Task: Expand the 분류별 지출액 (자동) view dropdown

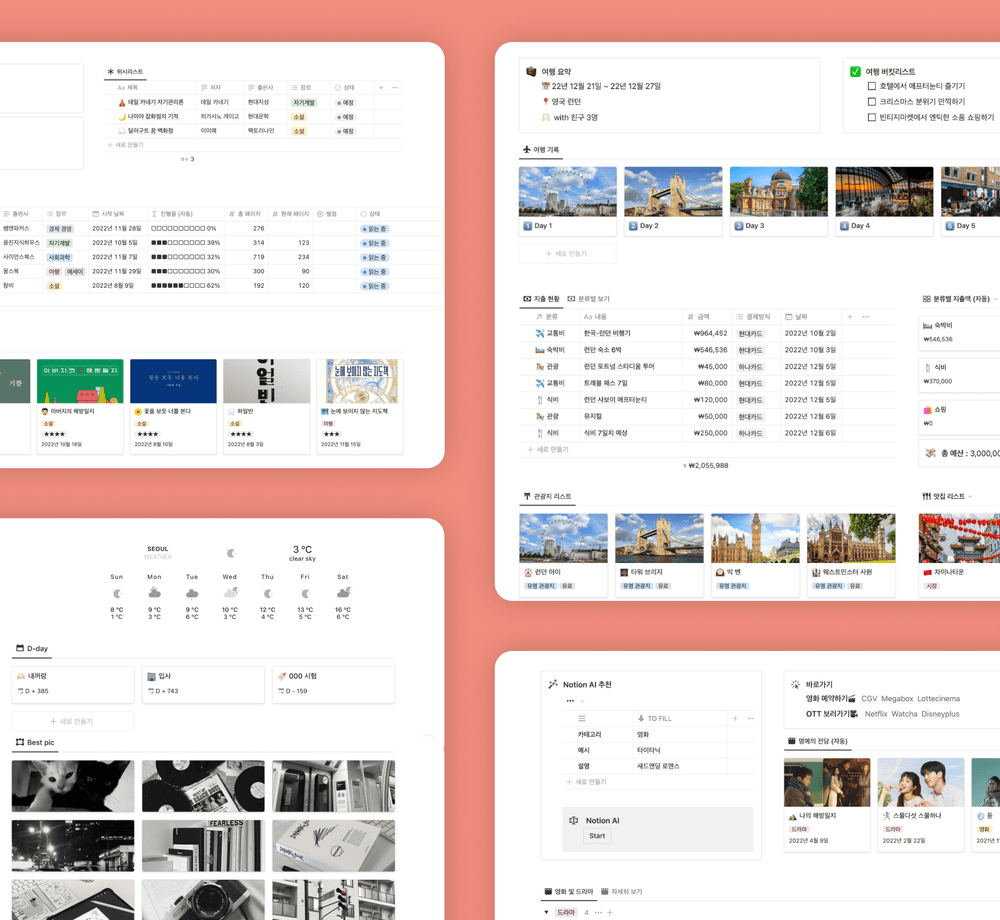Action: point(995,299)
